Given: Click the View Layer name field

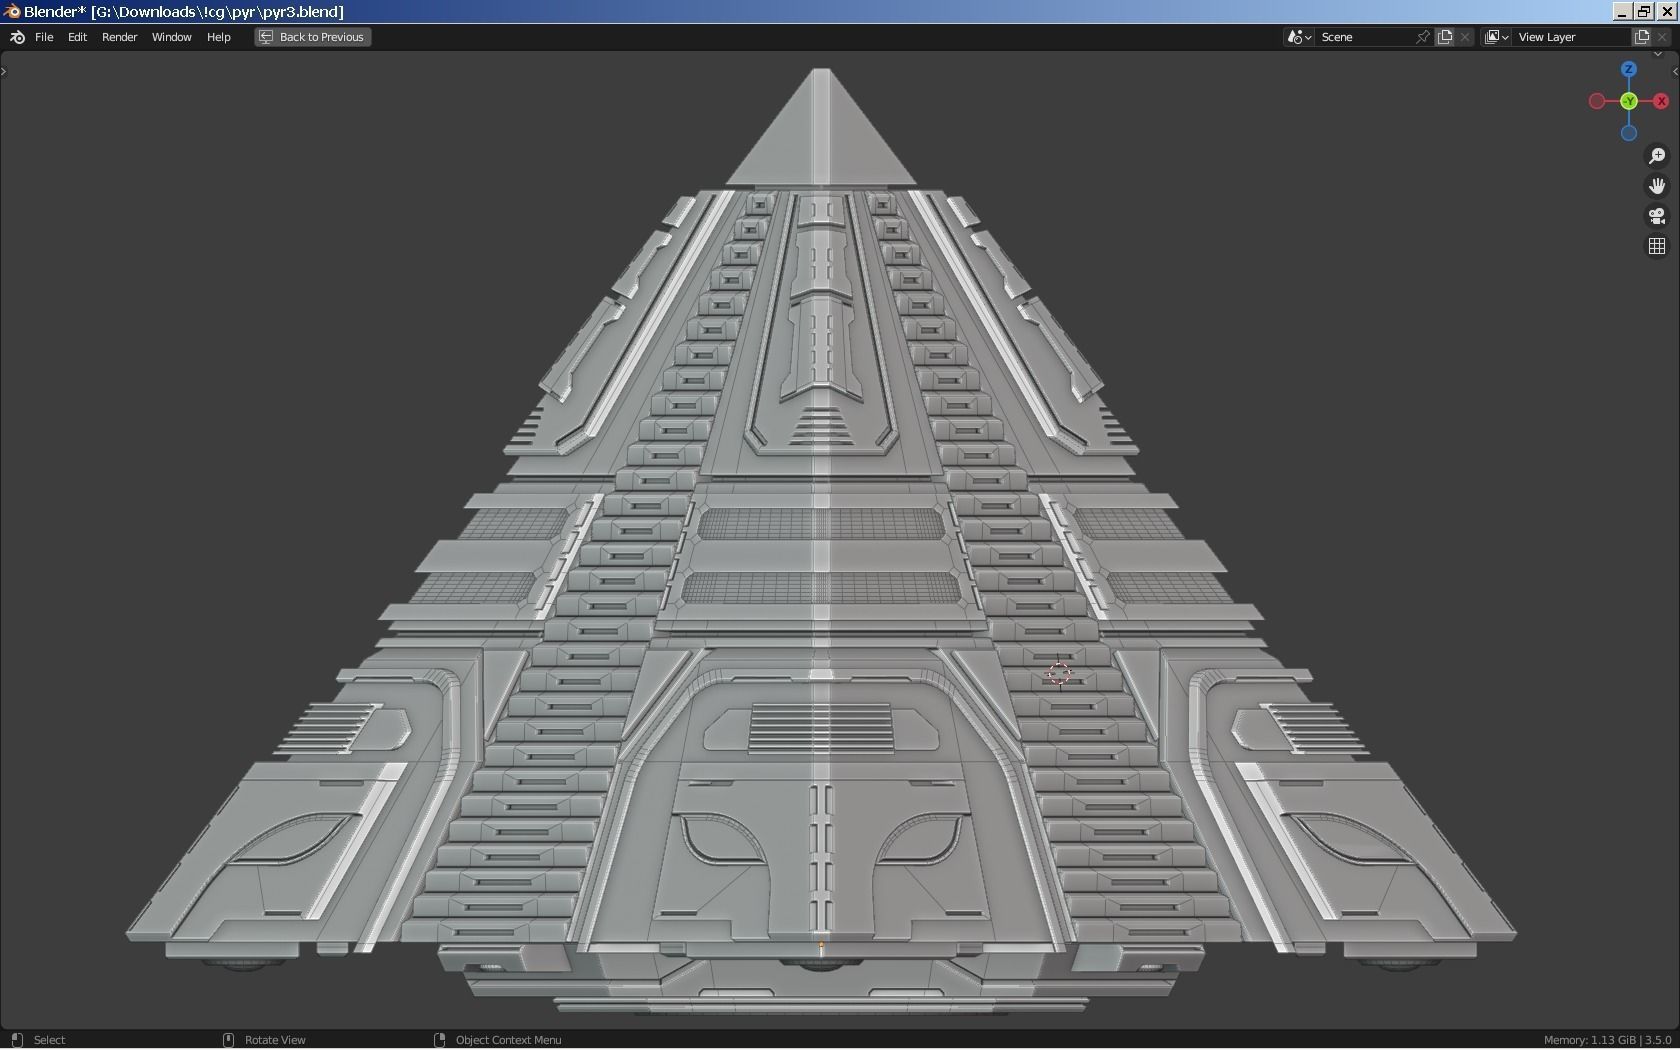Looking at the screenshot, I should click(1571, 37).
